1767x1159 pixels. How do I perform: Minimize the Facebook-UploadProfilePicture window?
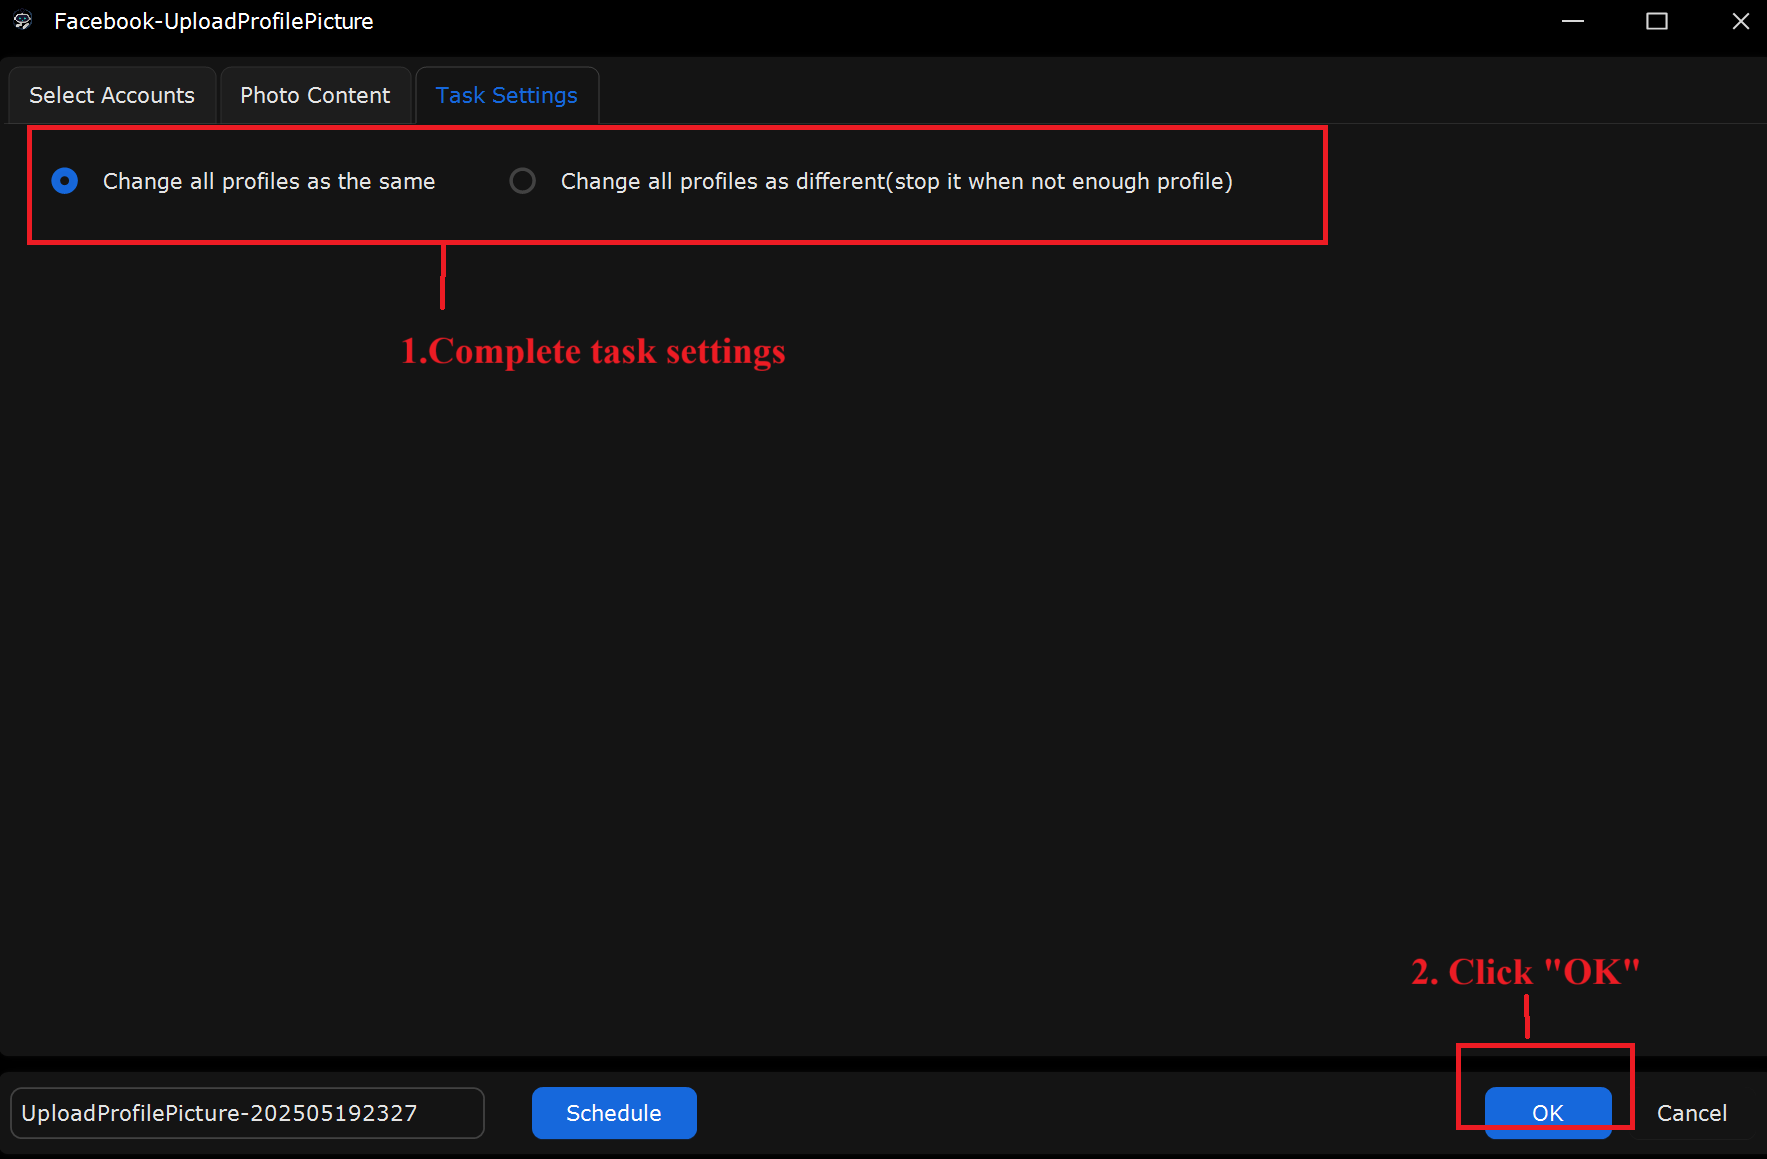(1573, 21)
